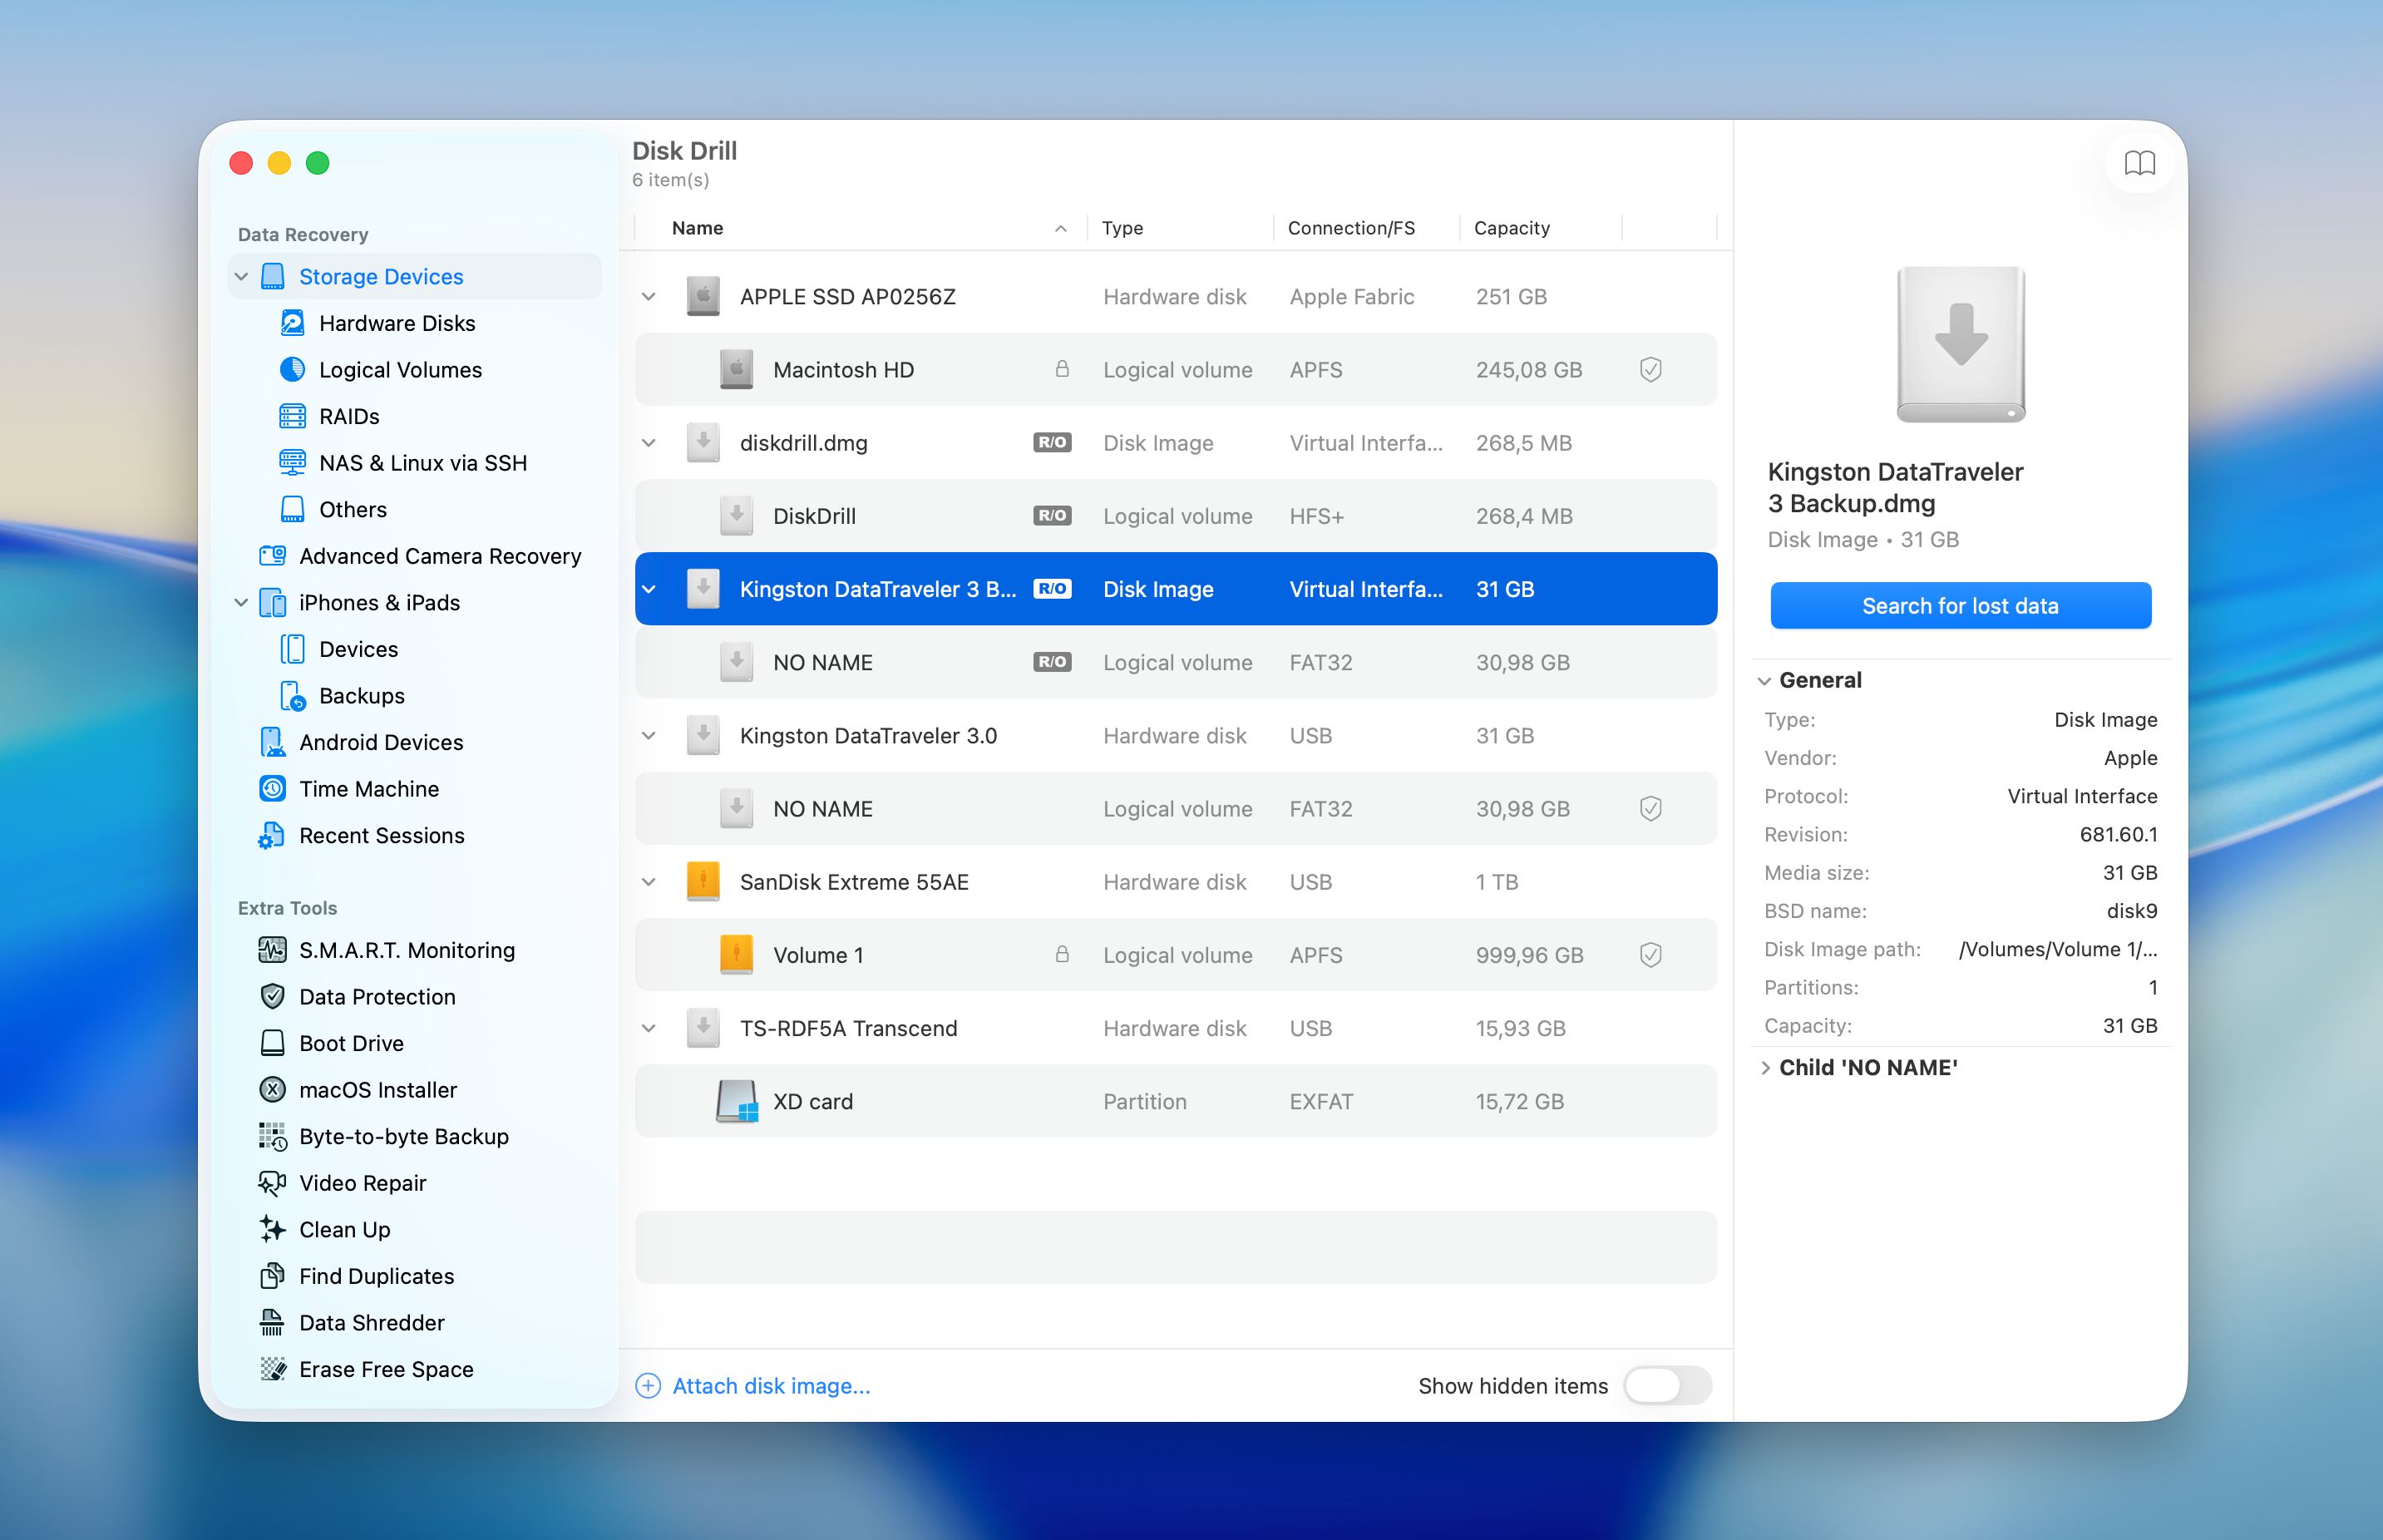Click the XD card partition icon
The height and width of the screenshot is (1540, 2383).
737,1101
